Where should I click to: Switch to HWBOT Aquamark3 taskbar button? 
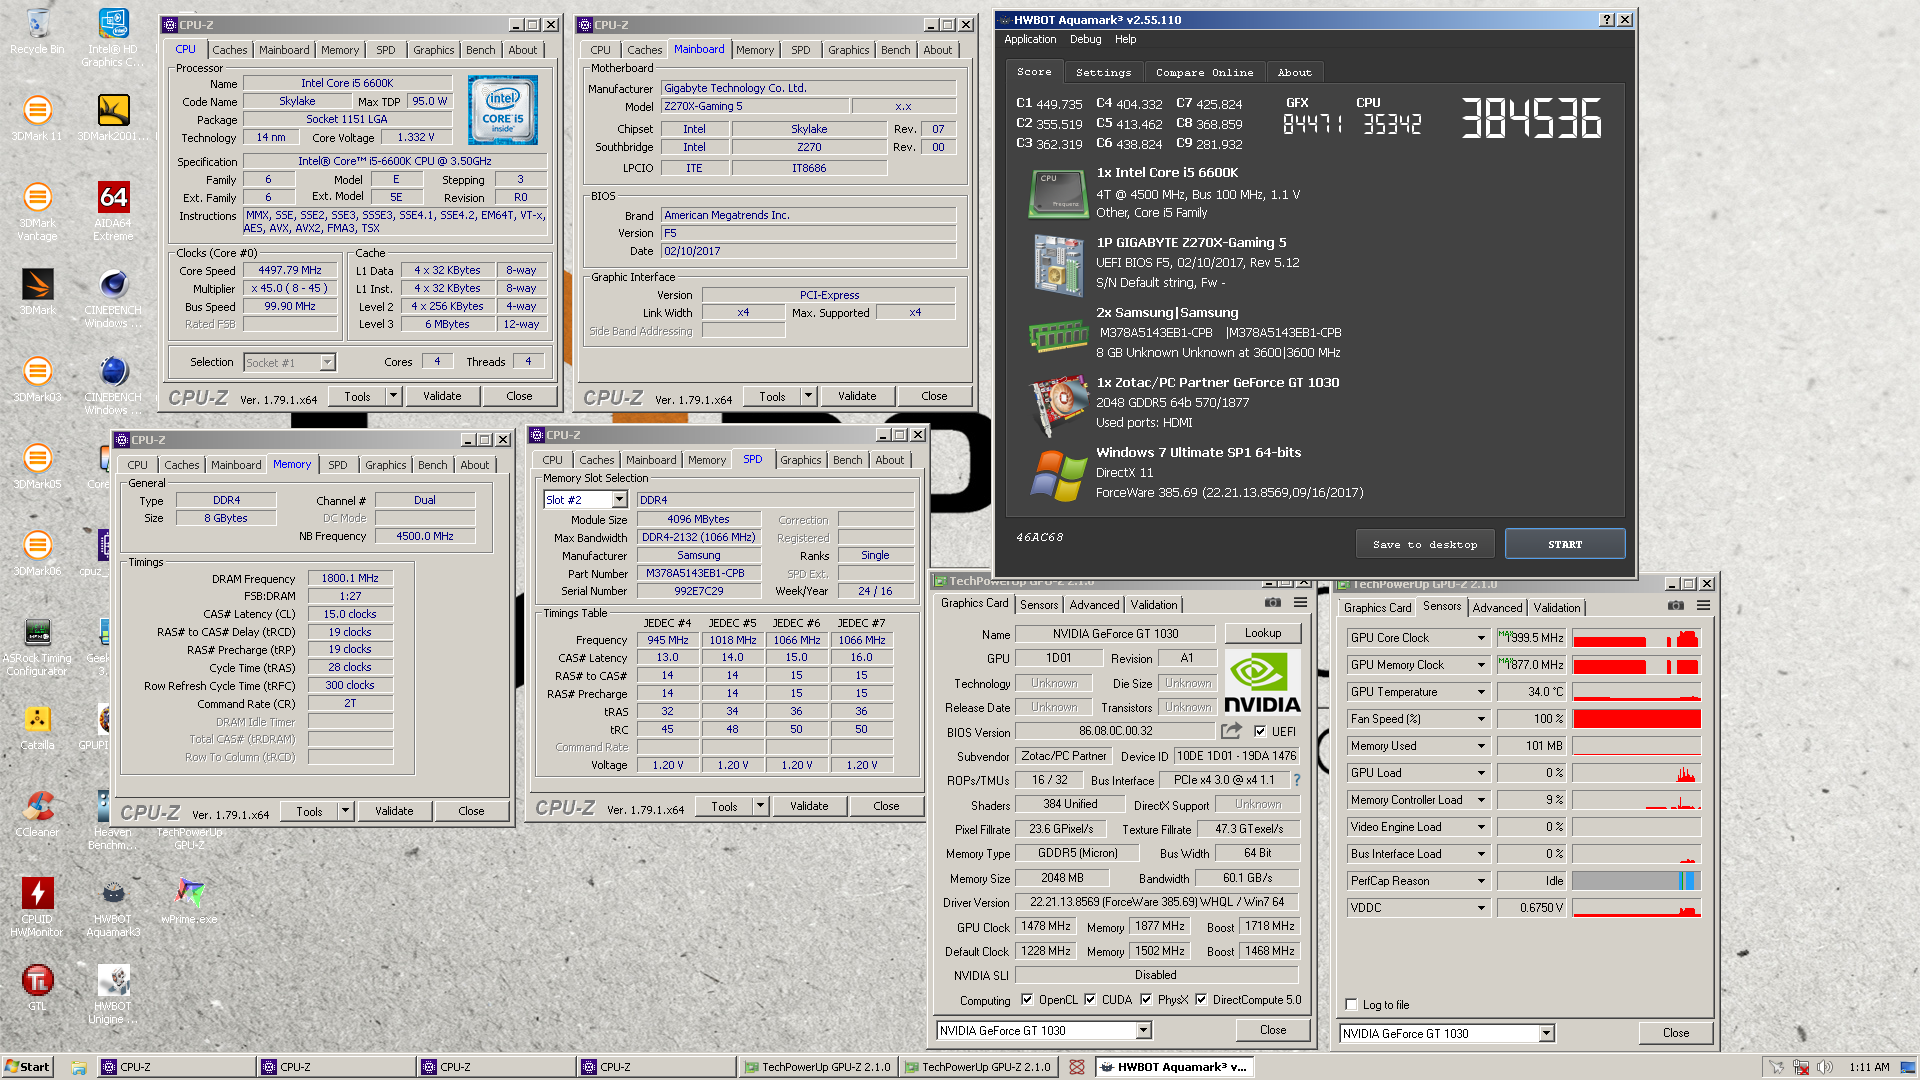[1175, 1067]
